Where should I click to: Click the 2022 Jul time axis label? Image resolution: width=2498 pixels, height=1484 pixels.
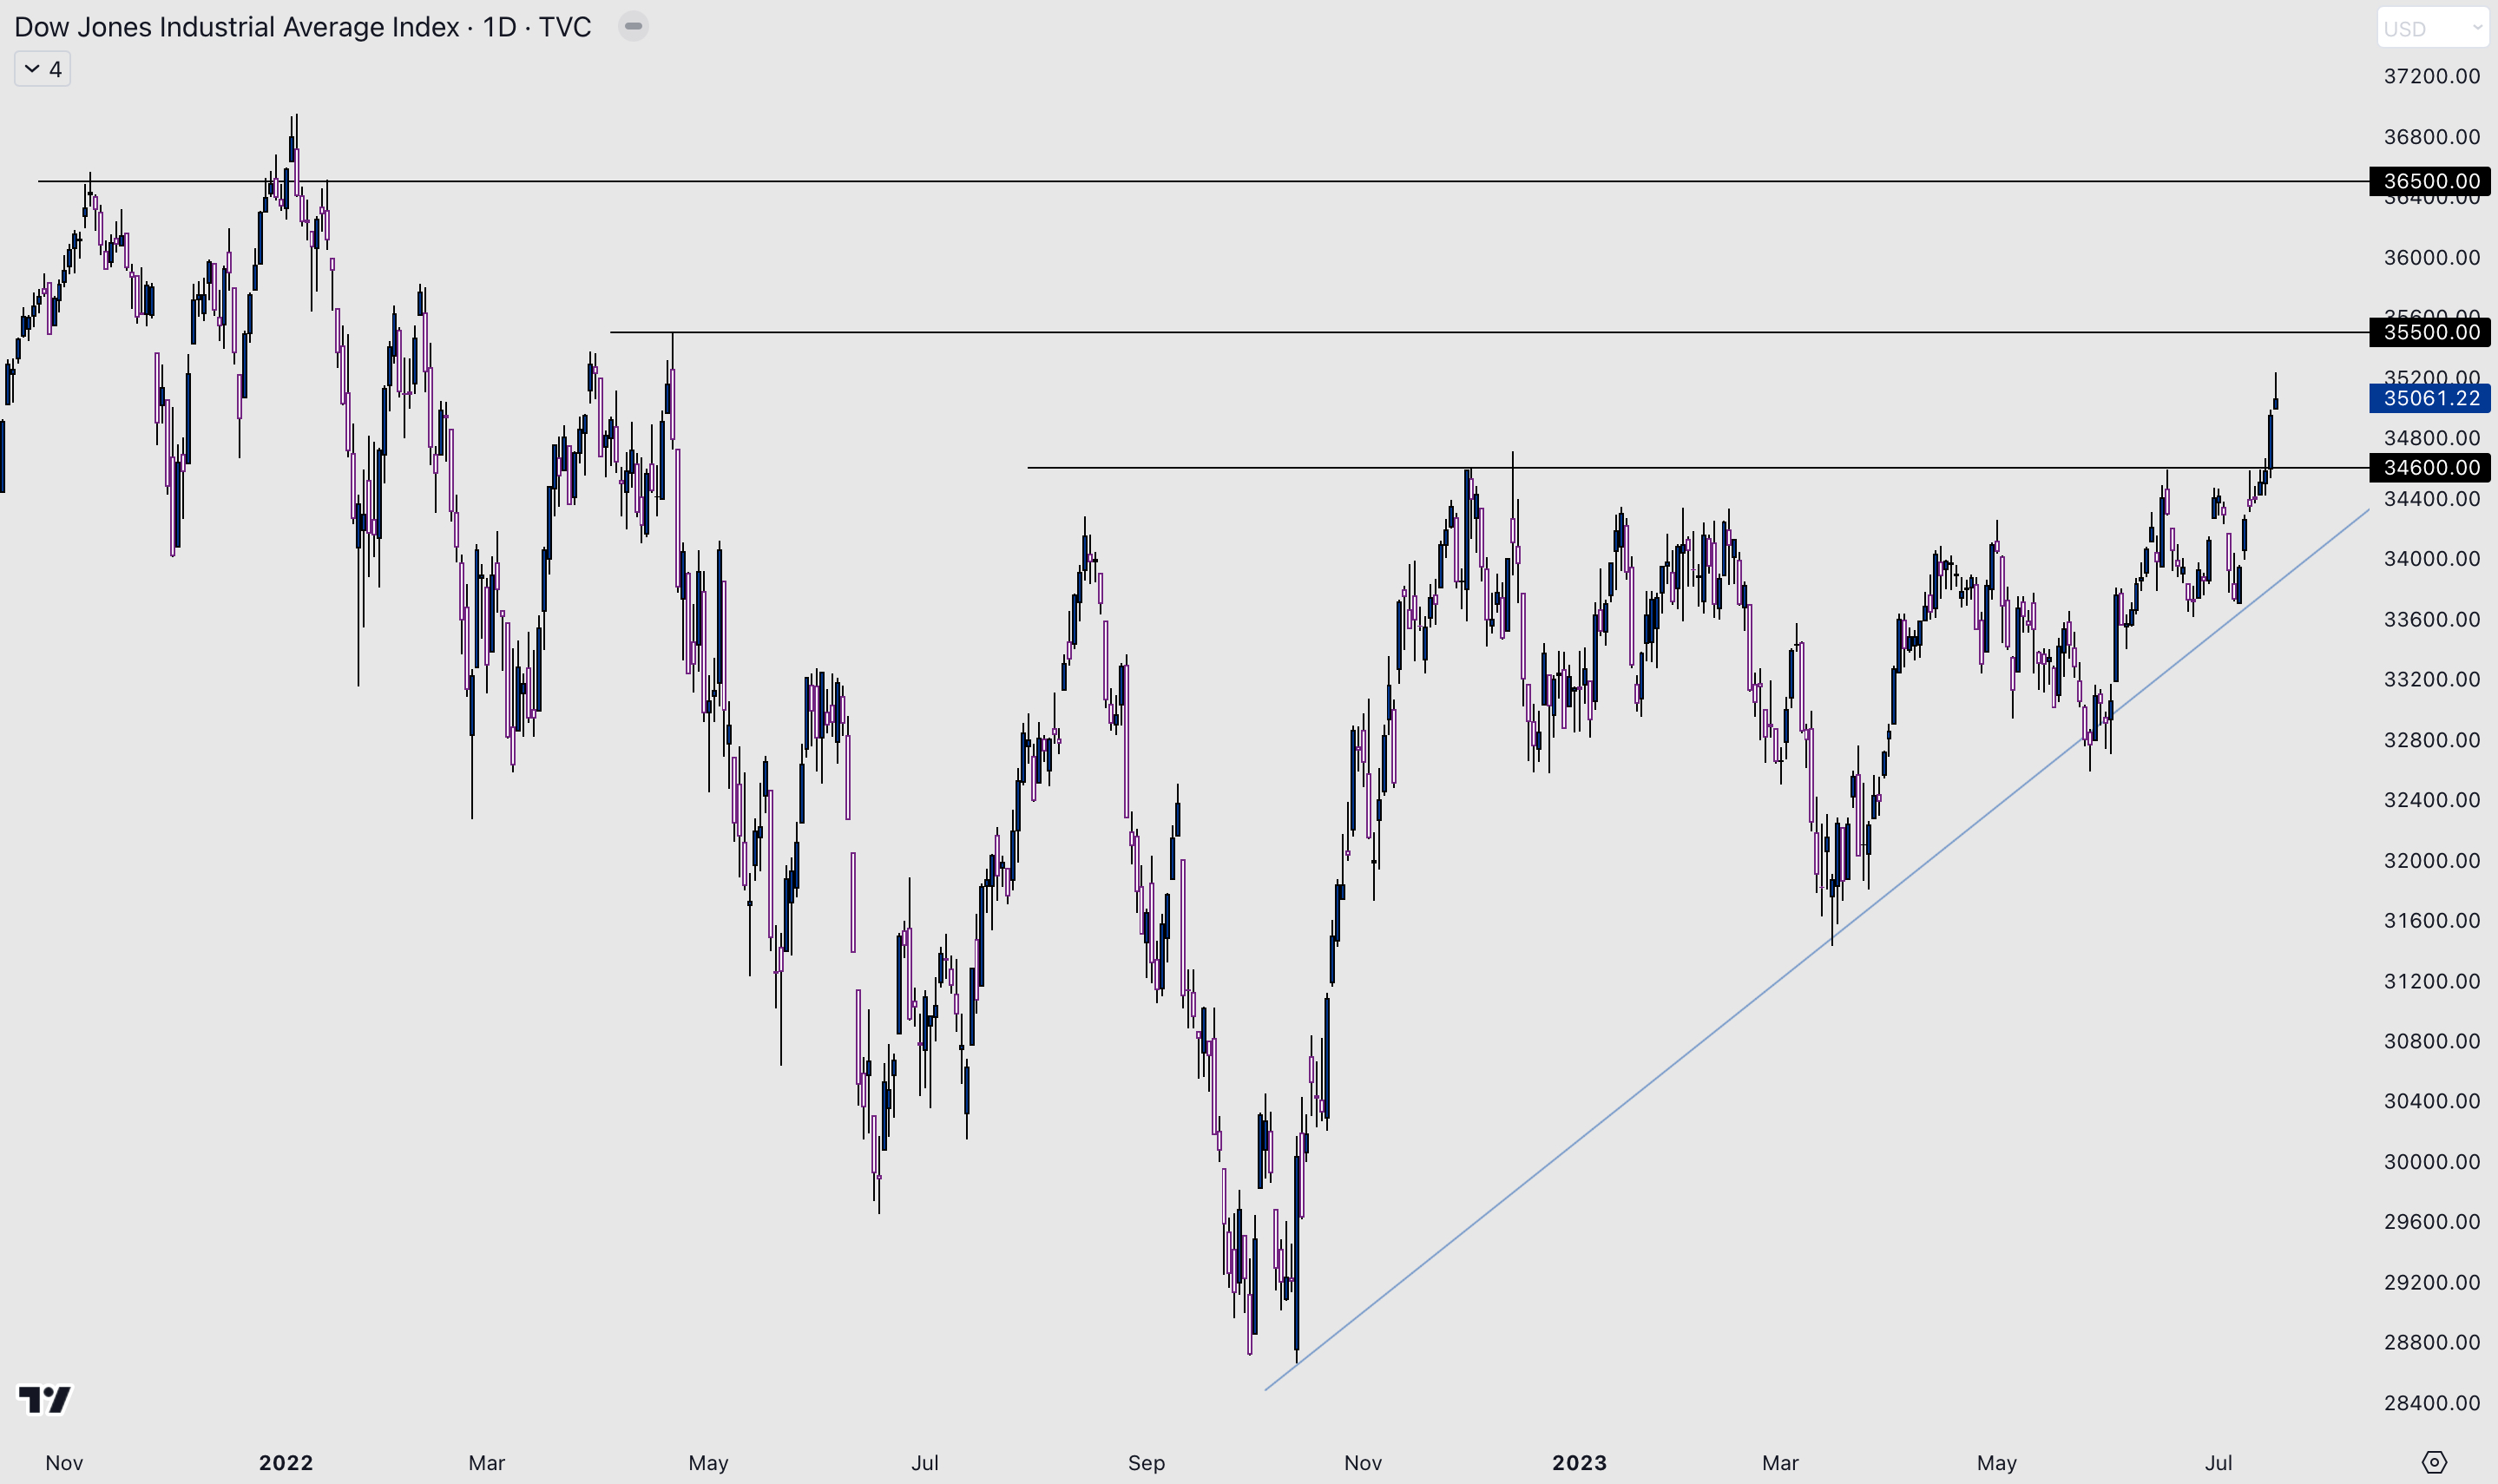point(925,1463)
